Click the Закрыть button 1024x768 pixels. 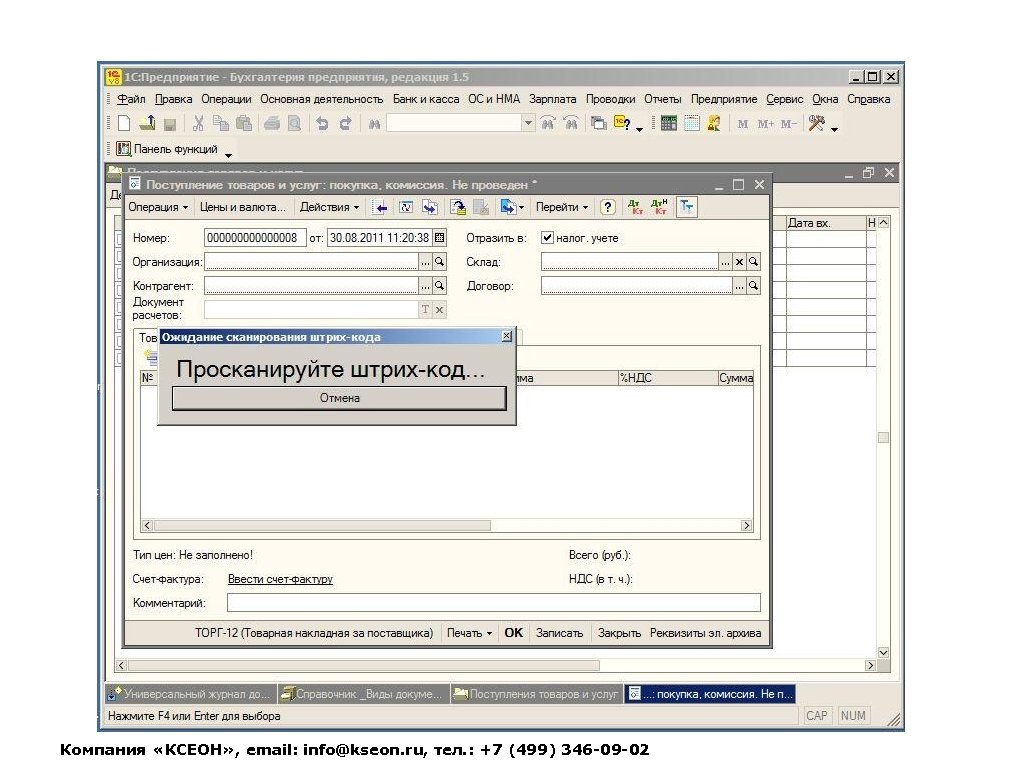pos(619,633)
